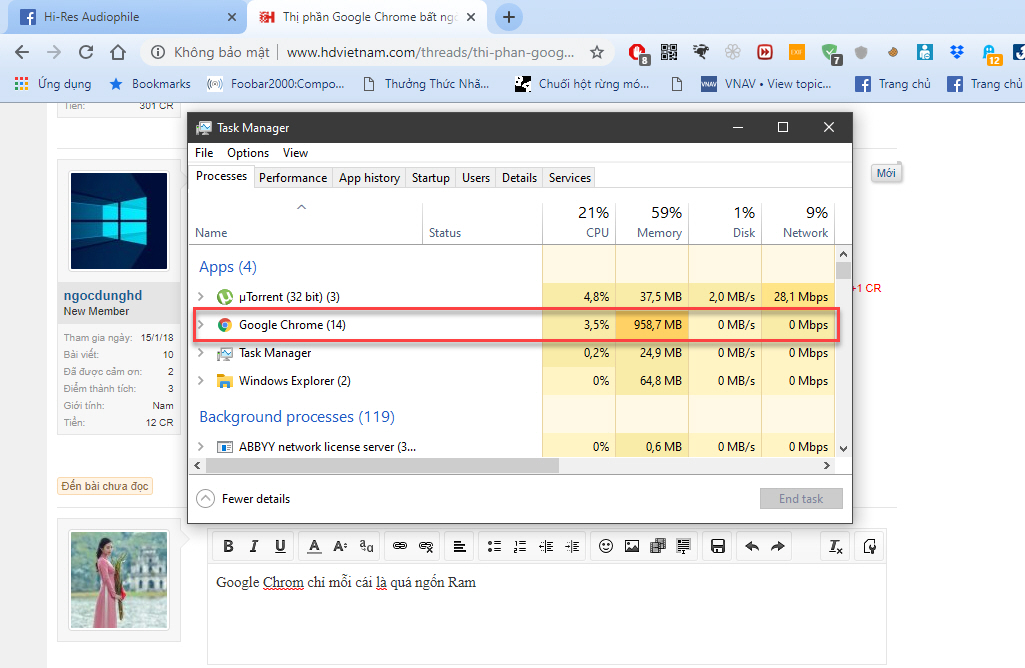Viewport: 1025px width, 668px height.
Task: Open Task Manager File menu
Action: (x=204, y=152)
